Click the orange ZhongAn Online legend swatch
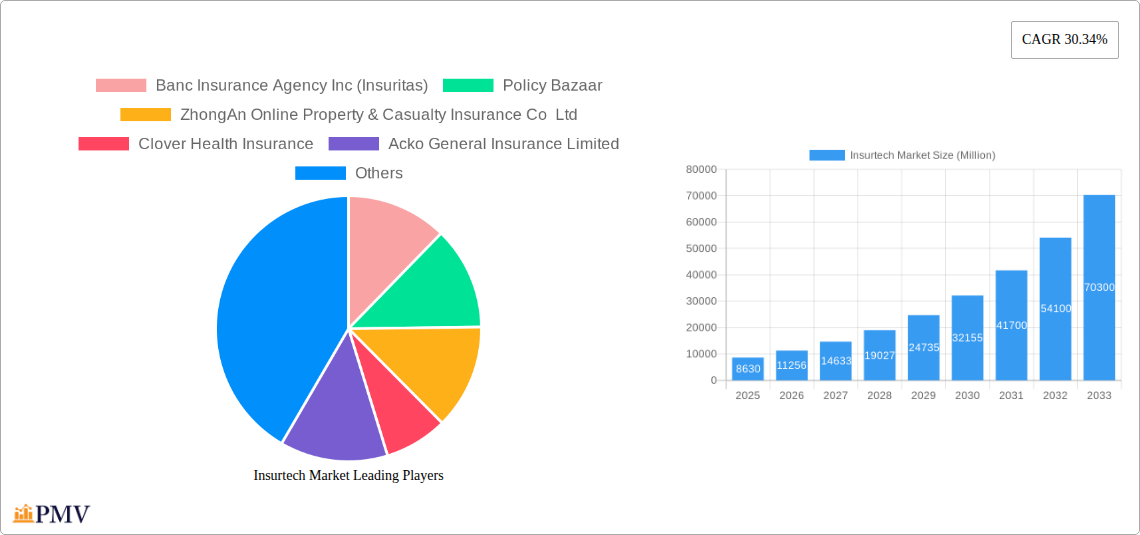The width and height of the screenshot is (1140, 535). click(x=145, y=115)
